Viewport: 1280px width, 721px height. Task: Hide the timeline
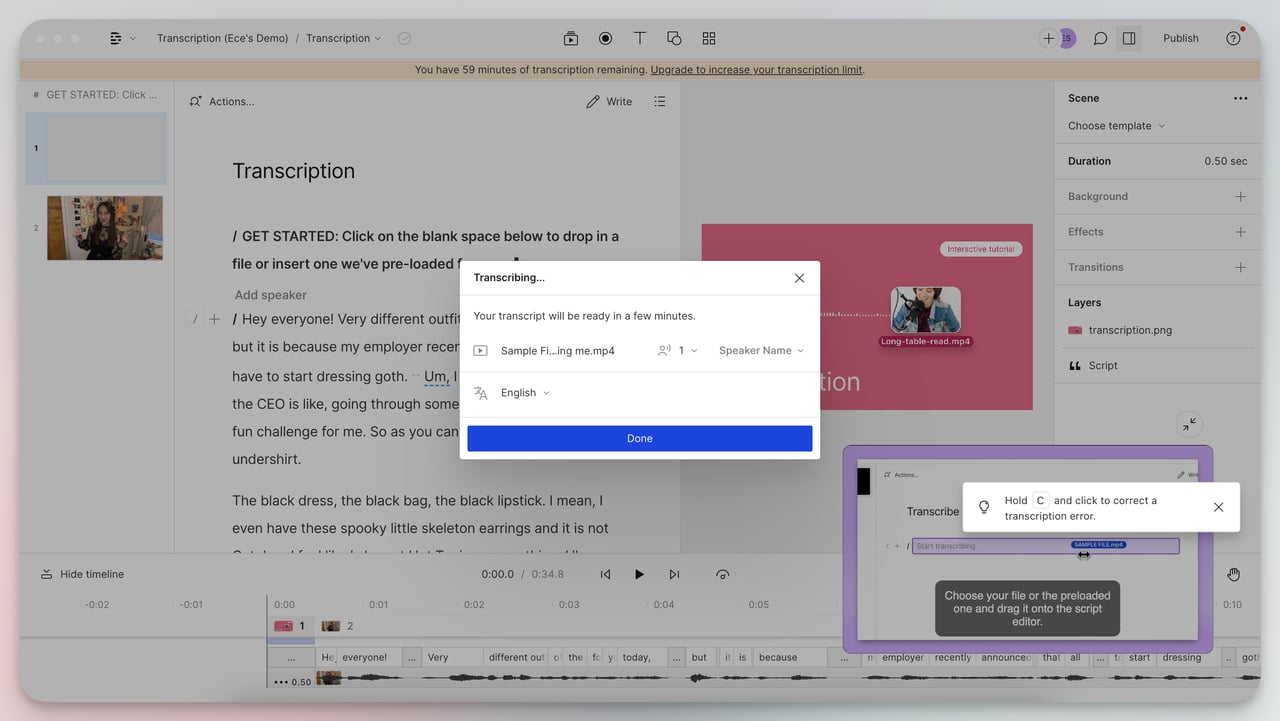coord(82,574)
